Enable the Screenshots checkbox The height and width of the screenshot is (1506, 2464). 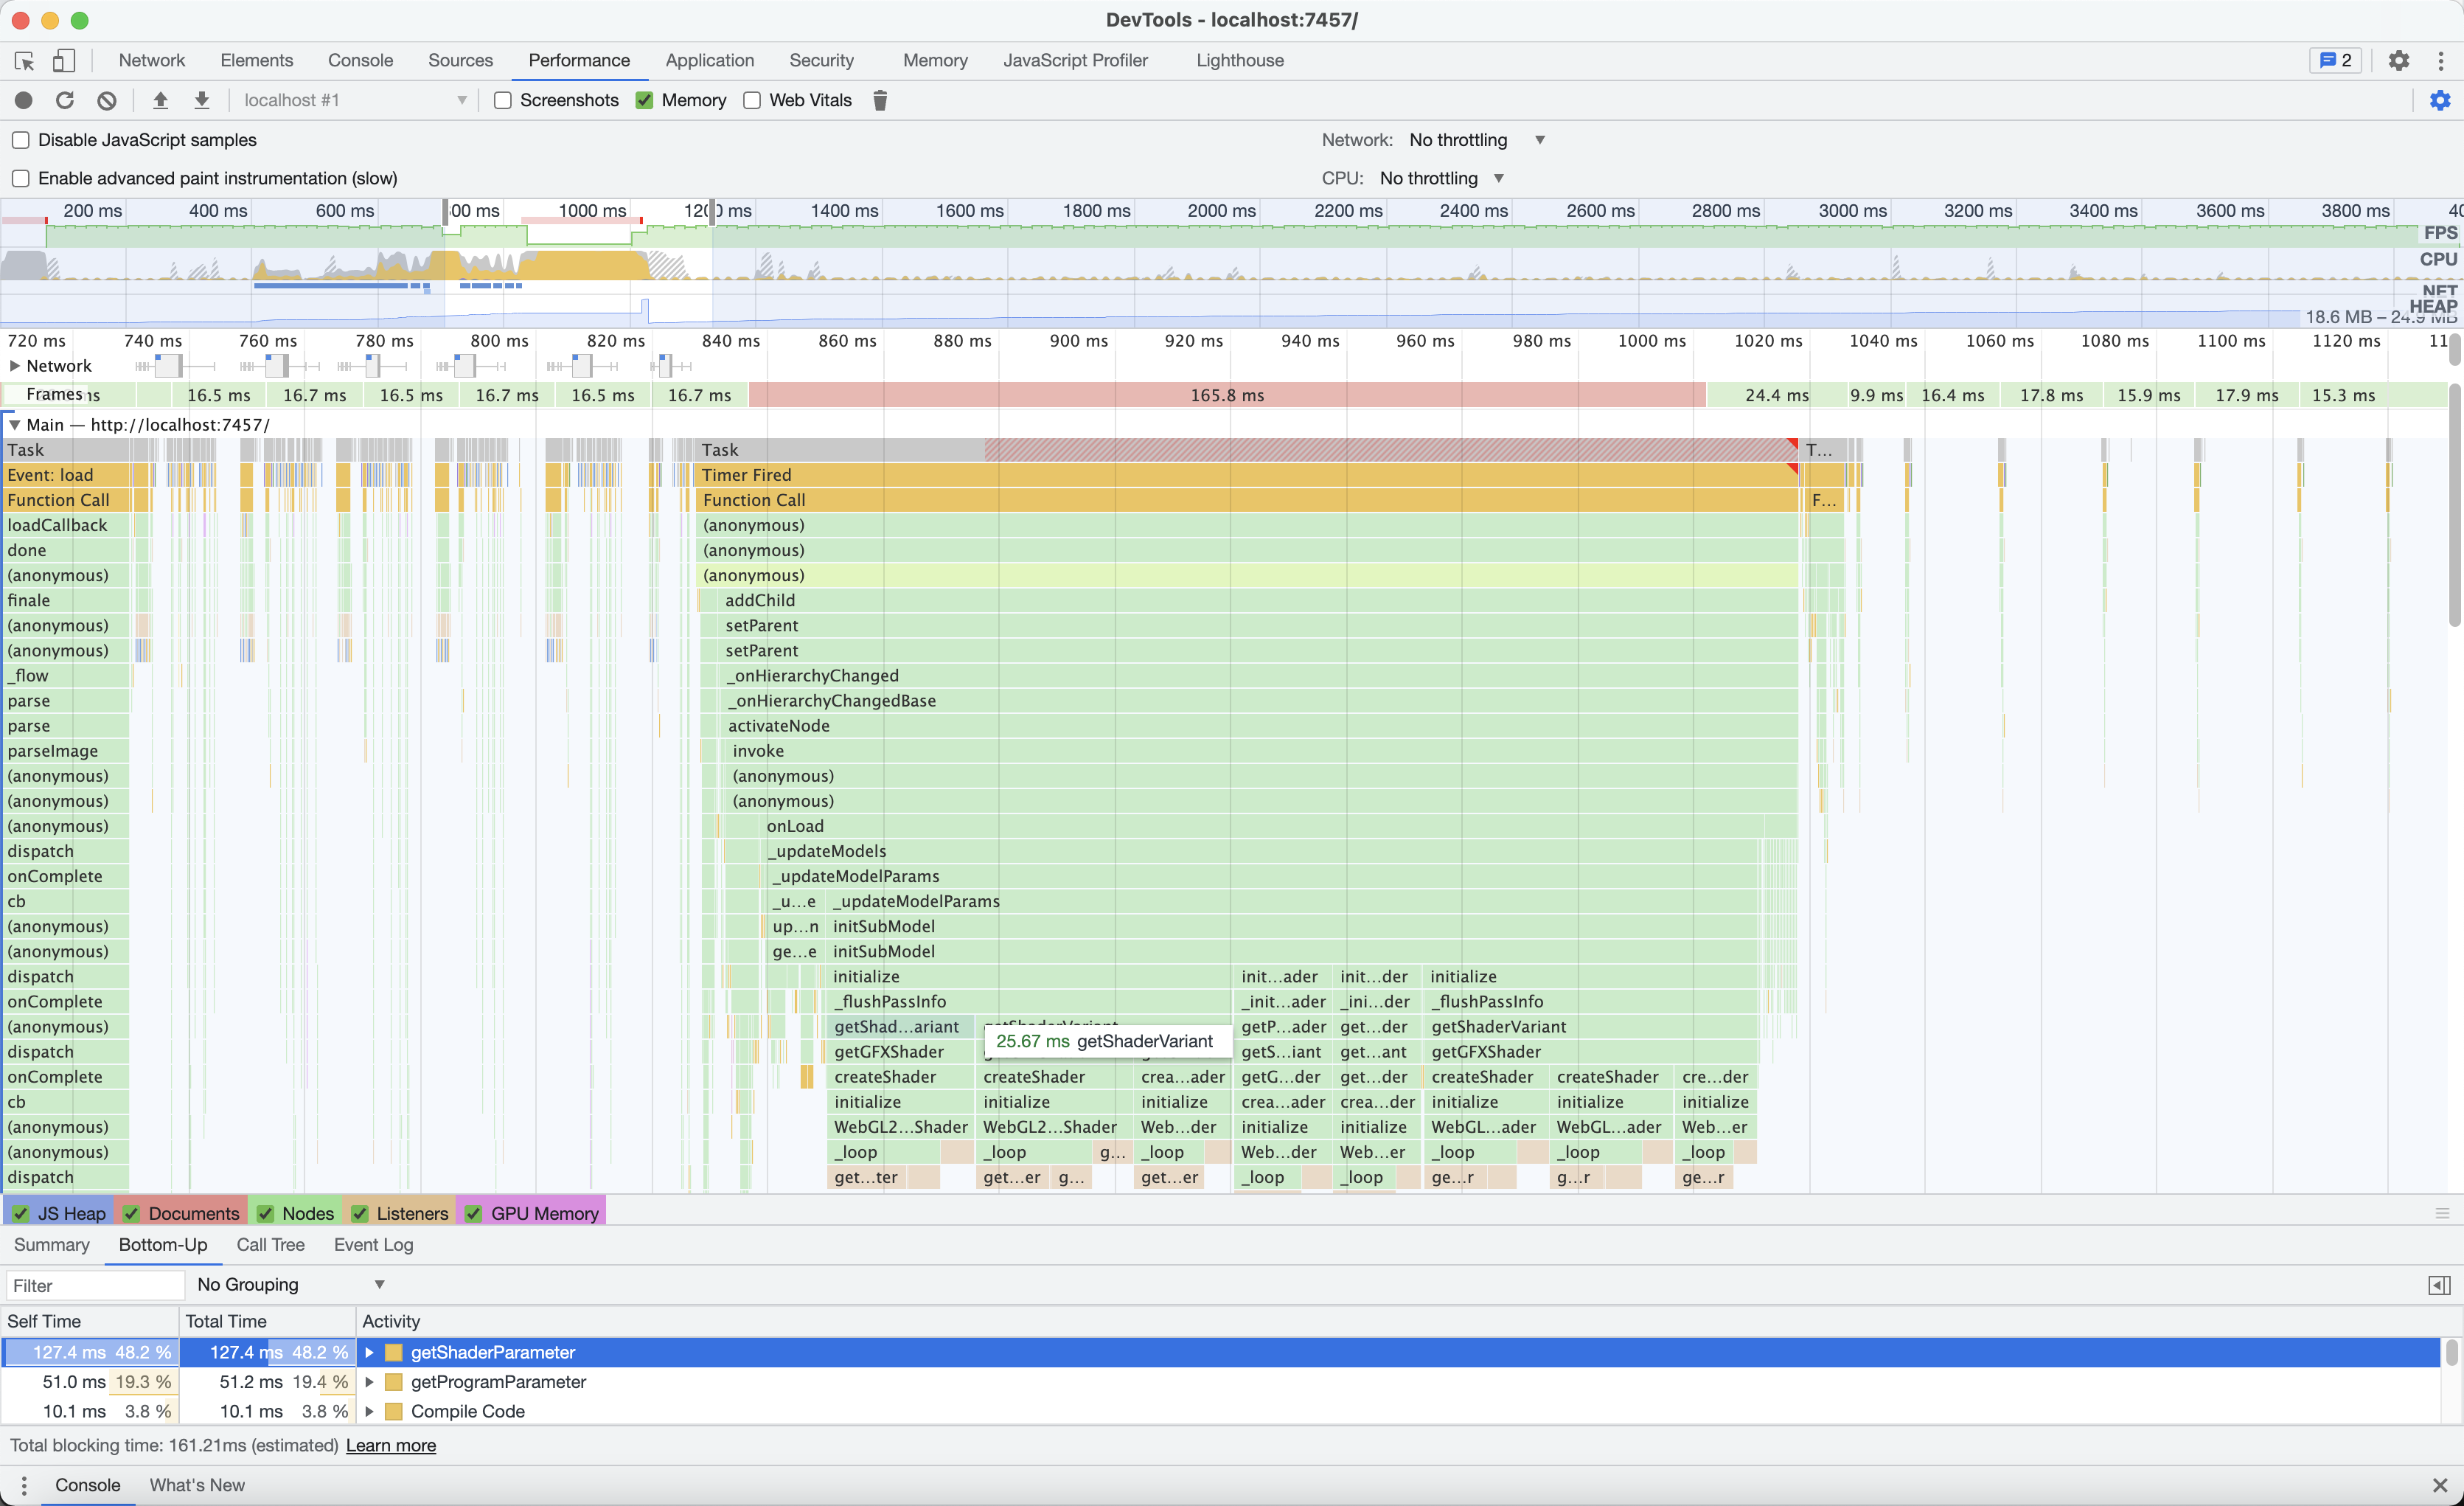[503, 100]
